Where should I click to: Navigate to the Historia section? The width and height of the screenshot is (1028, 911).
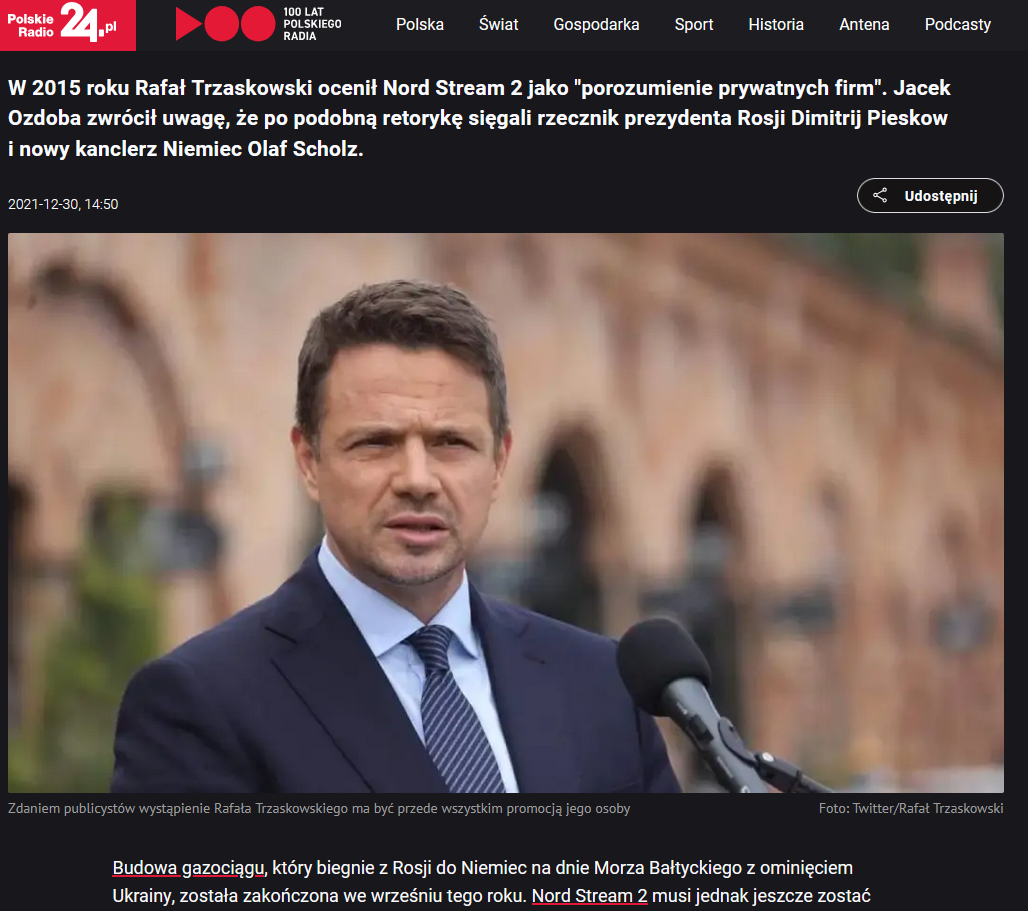coord(776,25)
